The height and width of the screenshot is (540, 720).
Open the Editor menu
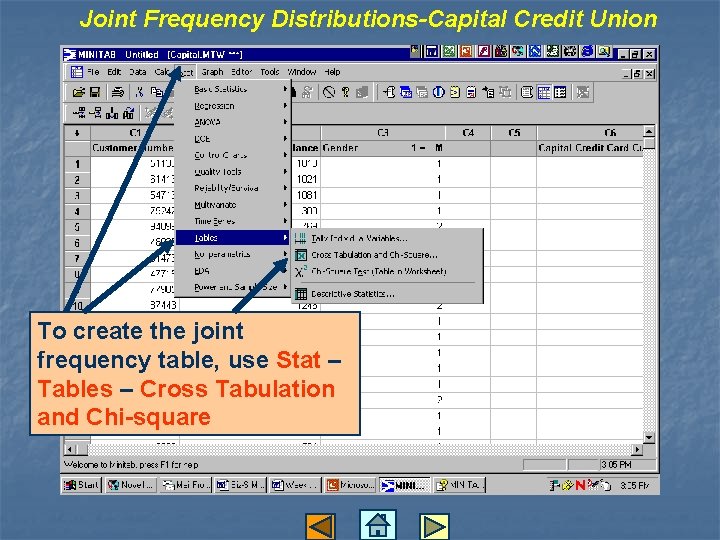242,72
